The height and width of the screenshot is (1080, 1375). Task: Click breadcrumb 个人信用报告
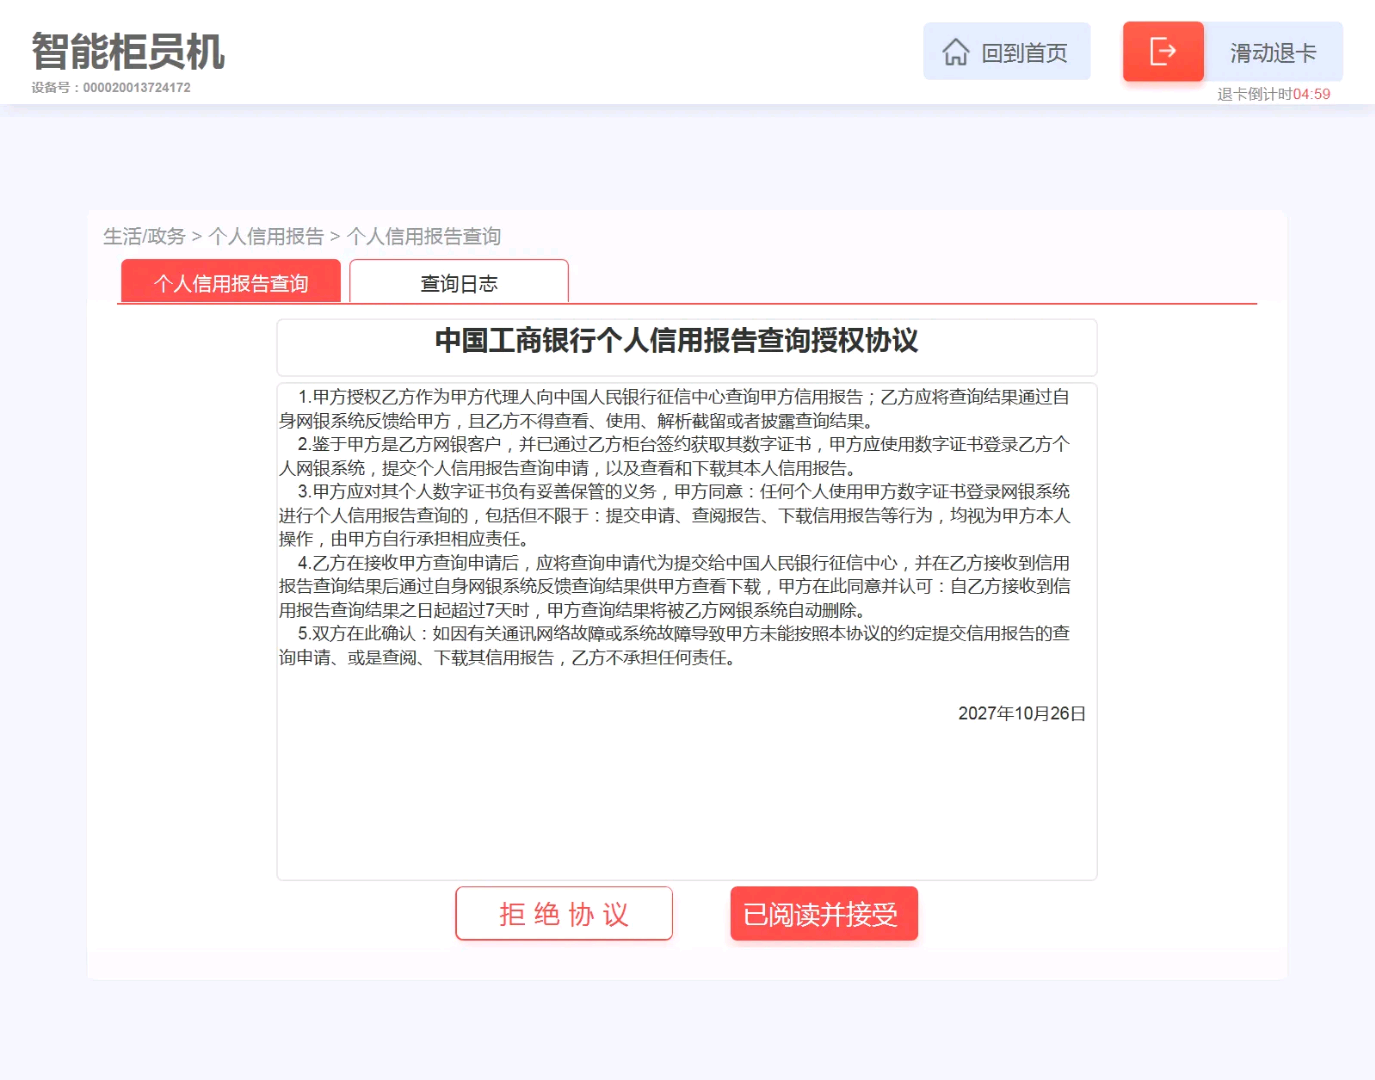[266, 236]
